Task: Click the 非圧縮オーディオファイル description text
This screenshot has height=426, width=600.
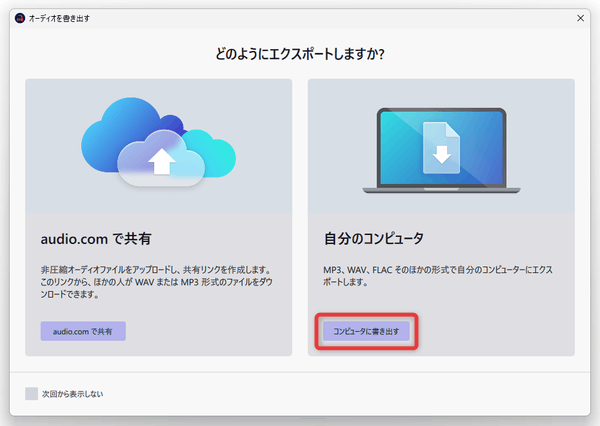Action: (157, 282)
